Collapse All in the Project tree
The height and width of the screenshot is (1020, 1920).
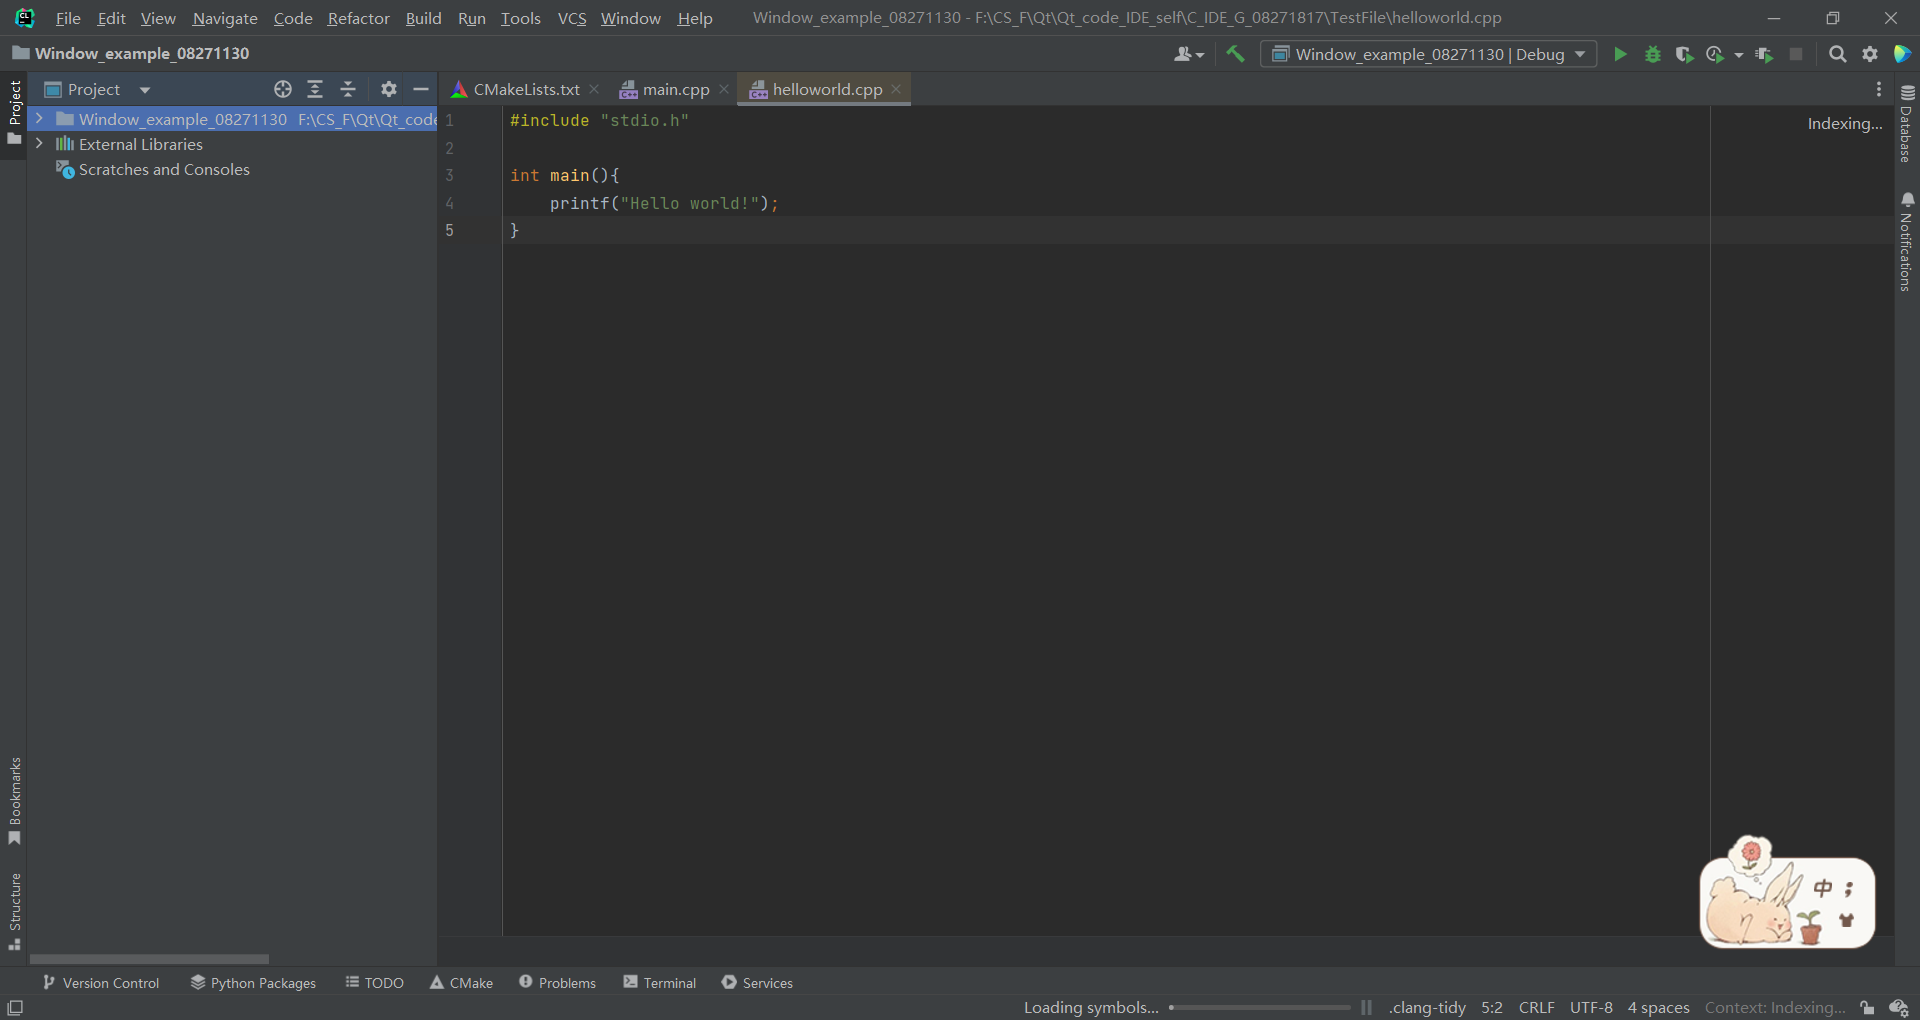click(x=347, y=89)
